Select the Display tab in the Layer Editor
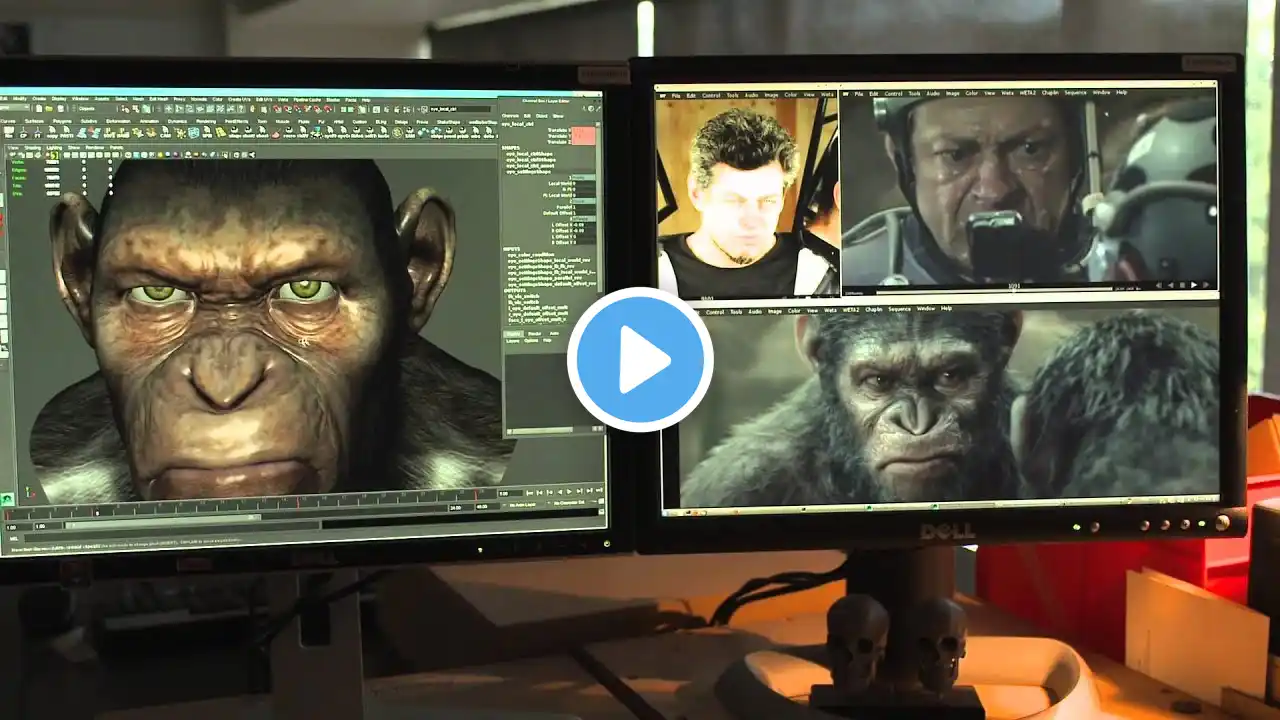The height and width of the screenshot is (720, 1280). coord(512,333)
